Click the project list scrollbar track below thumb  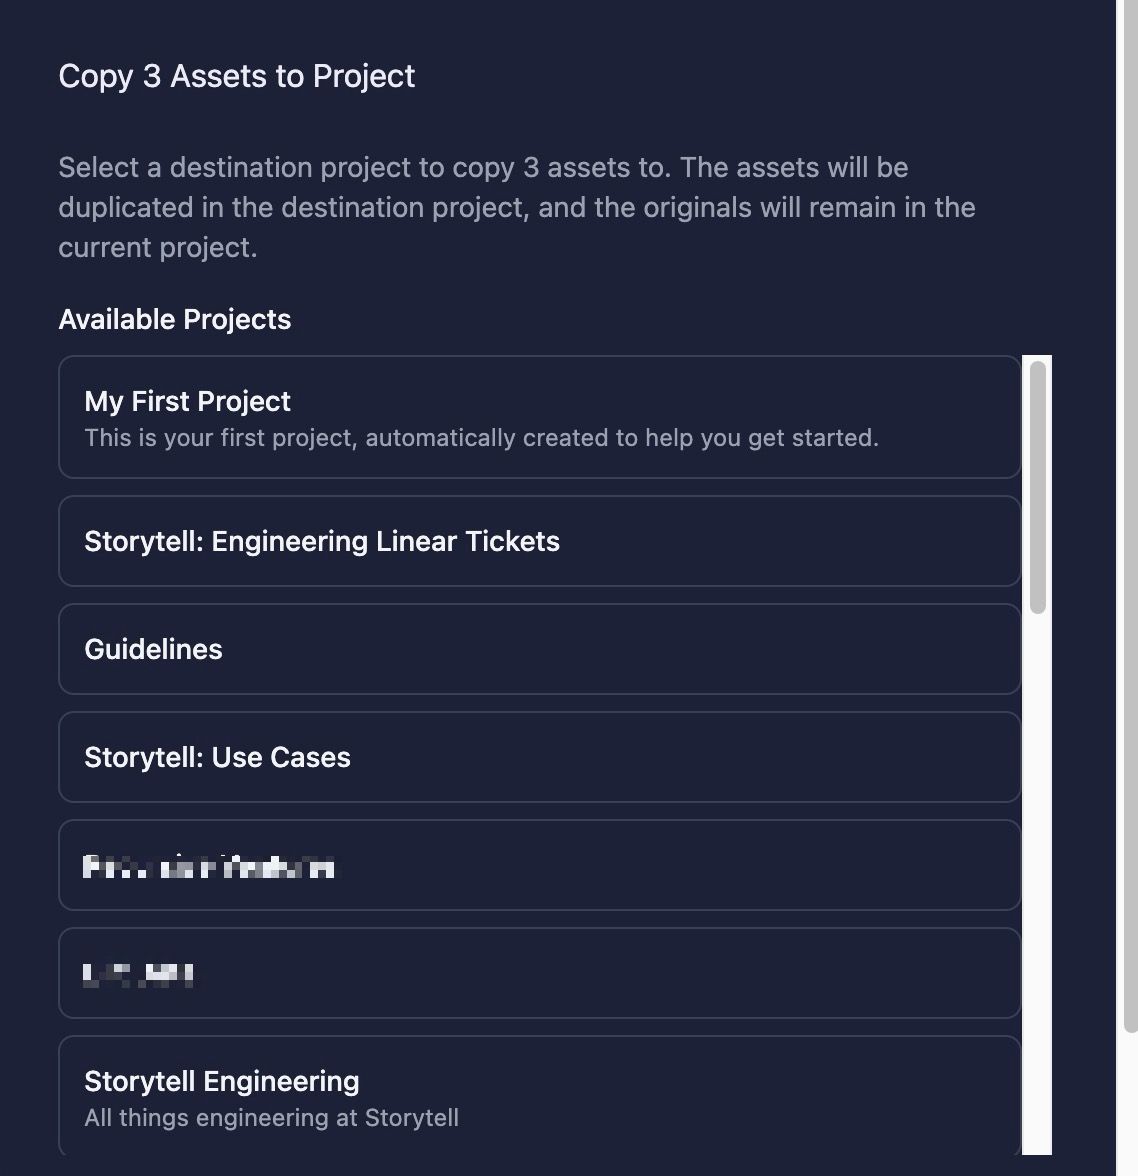pos(1037,885)
